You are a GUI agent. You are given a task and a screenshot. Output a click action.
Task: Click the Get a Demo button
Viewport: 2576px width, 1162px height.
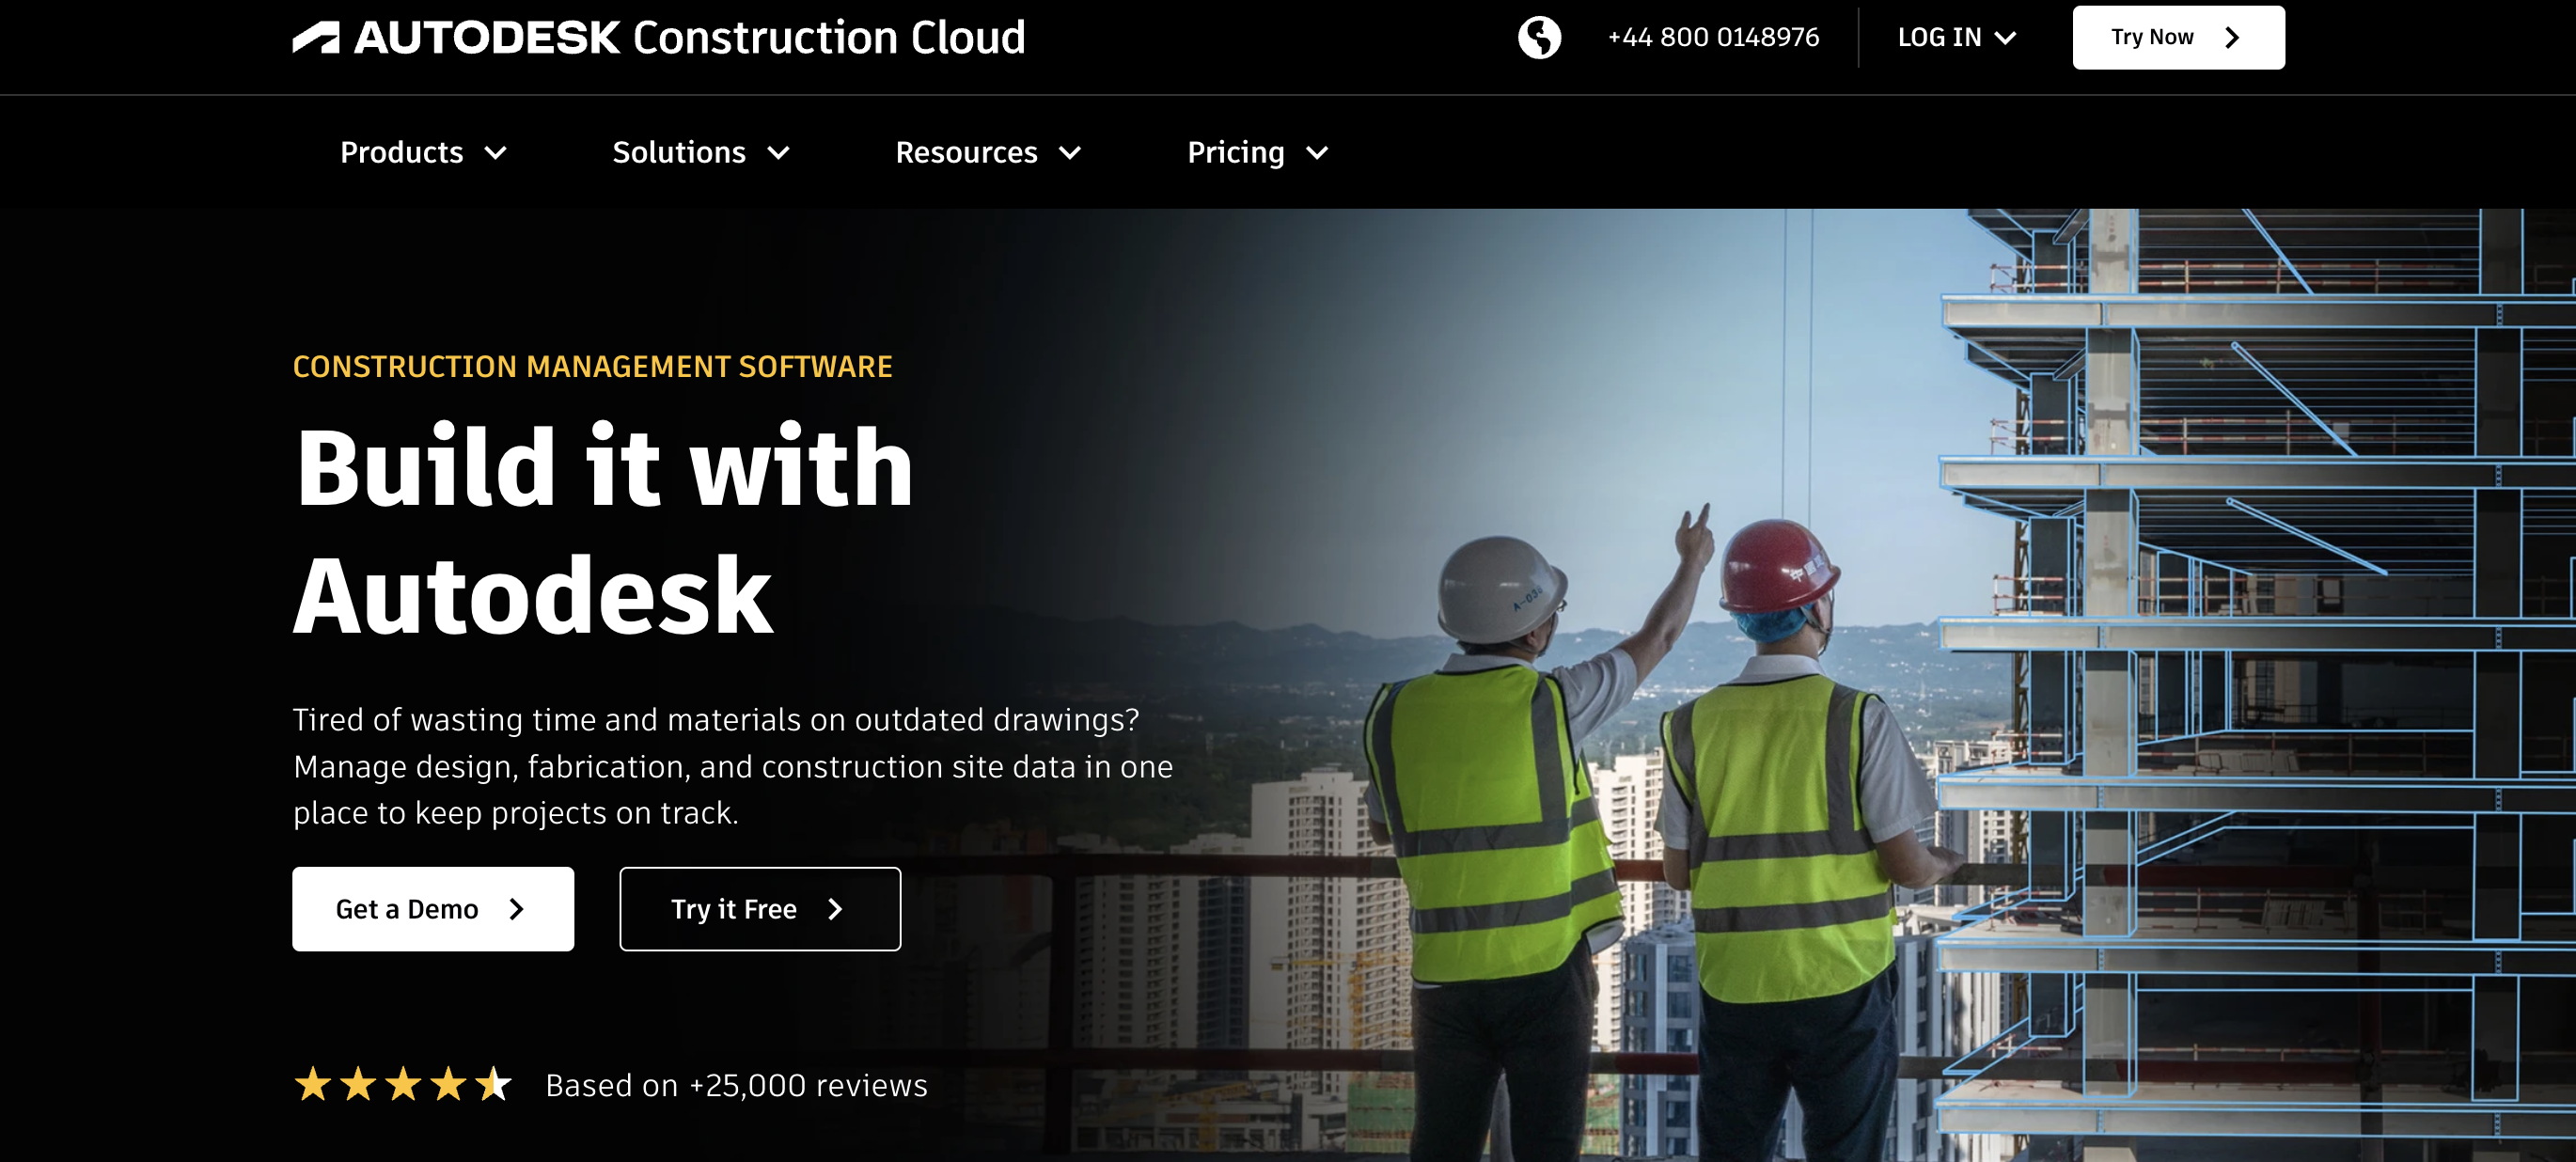(x=433, y=908)
